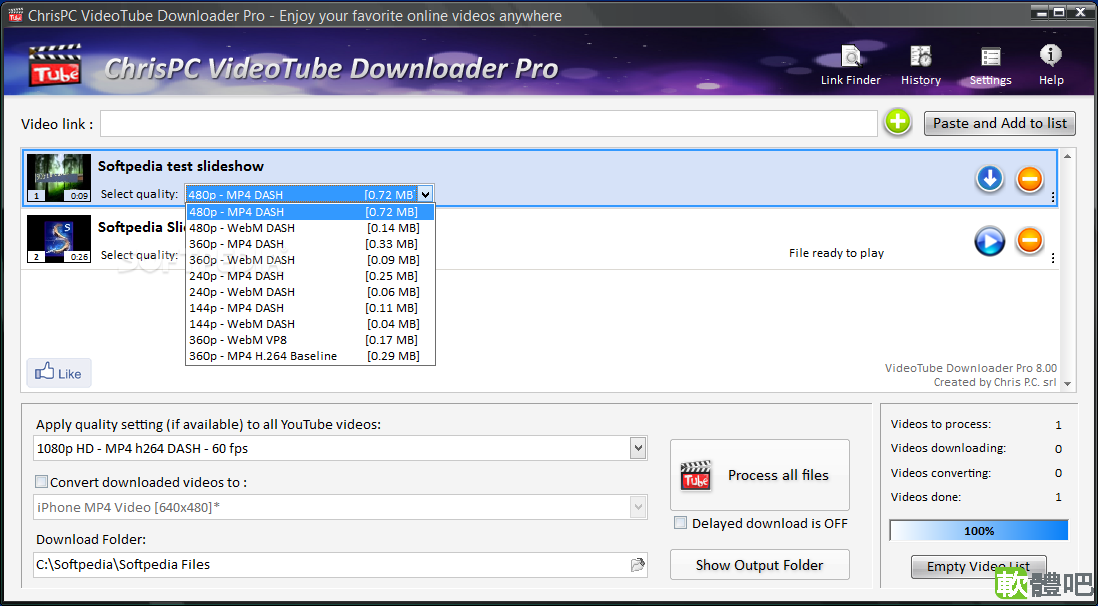Open more options for Softpedia test slideshow
1098x606 pixels.
click(1052, 198)
